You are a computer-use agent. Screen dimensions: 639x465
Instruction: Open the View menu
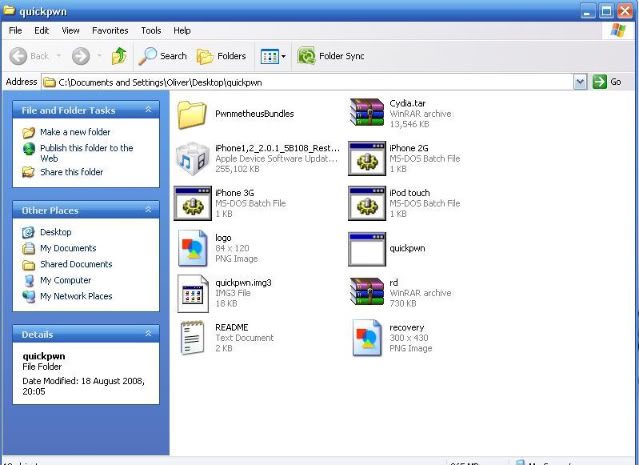(x=71, y=31)
